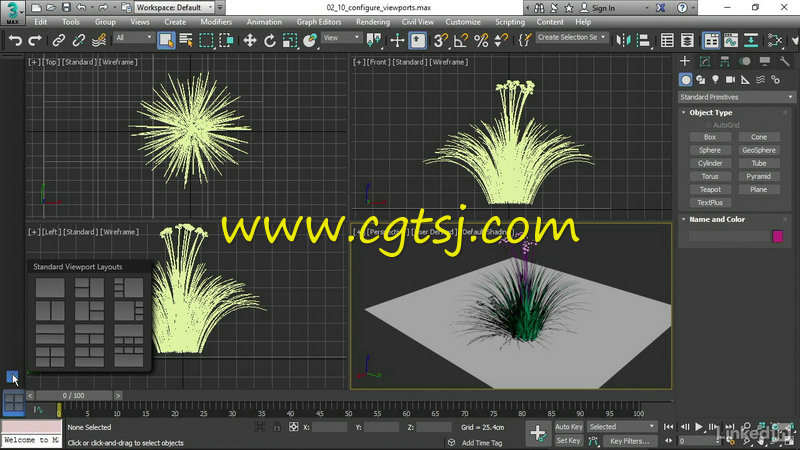
Task: Toggle 3D Snaps button
Action: tap(441, 40)
